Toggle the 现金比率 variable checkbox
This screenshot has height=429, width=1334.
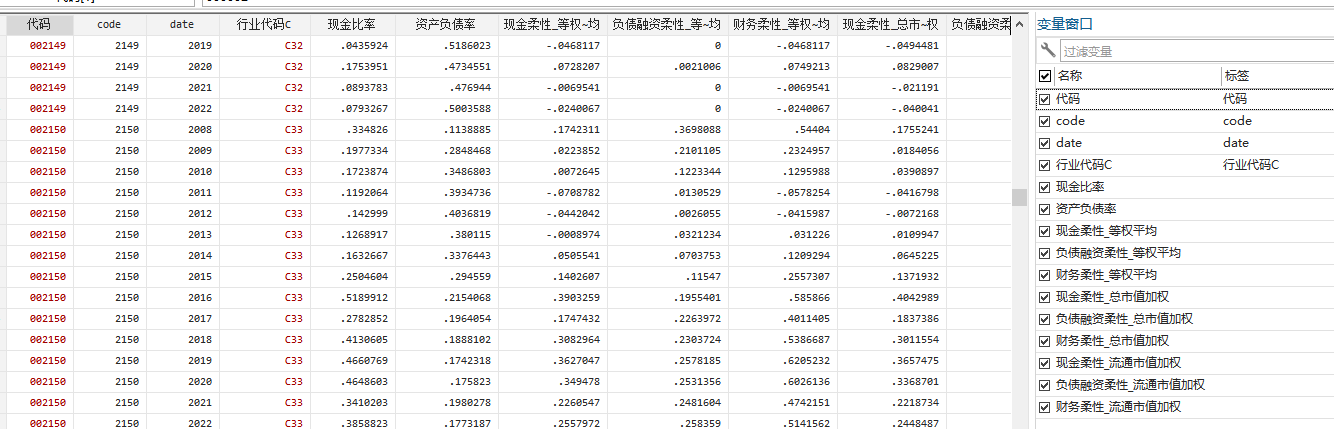[1045, 187]
